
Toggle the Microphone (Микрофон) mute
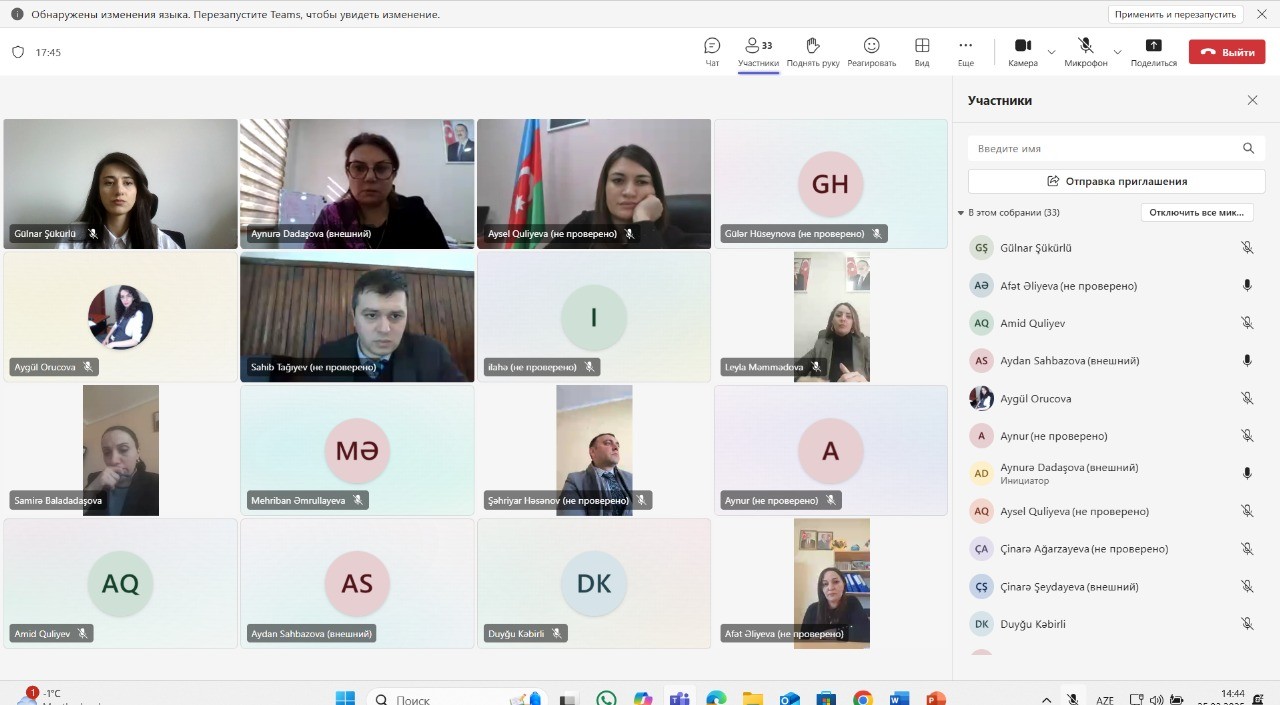click(1085, 51)
